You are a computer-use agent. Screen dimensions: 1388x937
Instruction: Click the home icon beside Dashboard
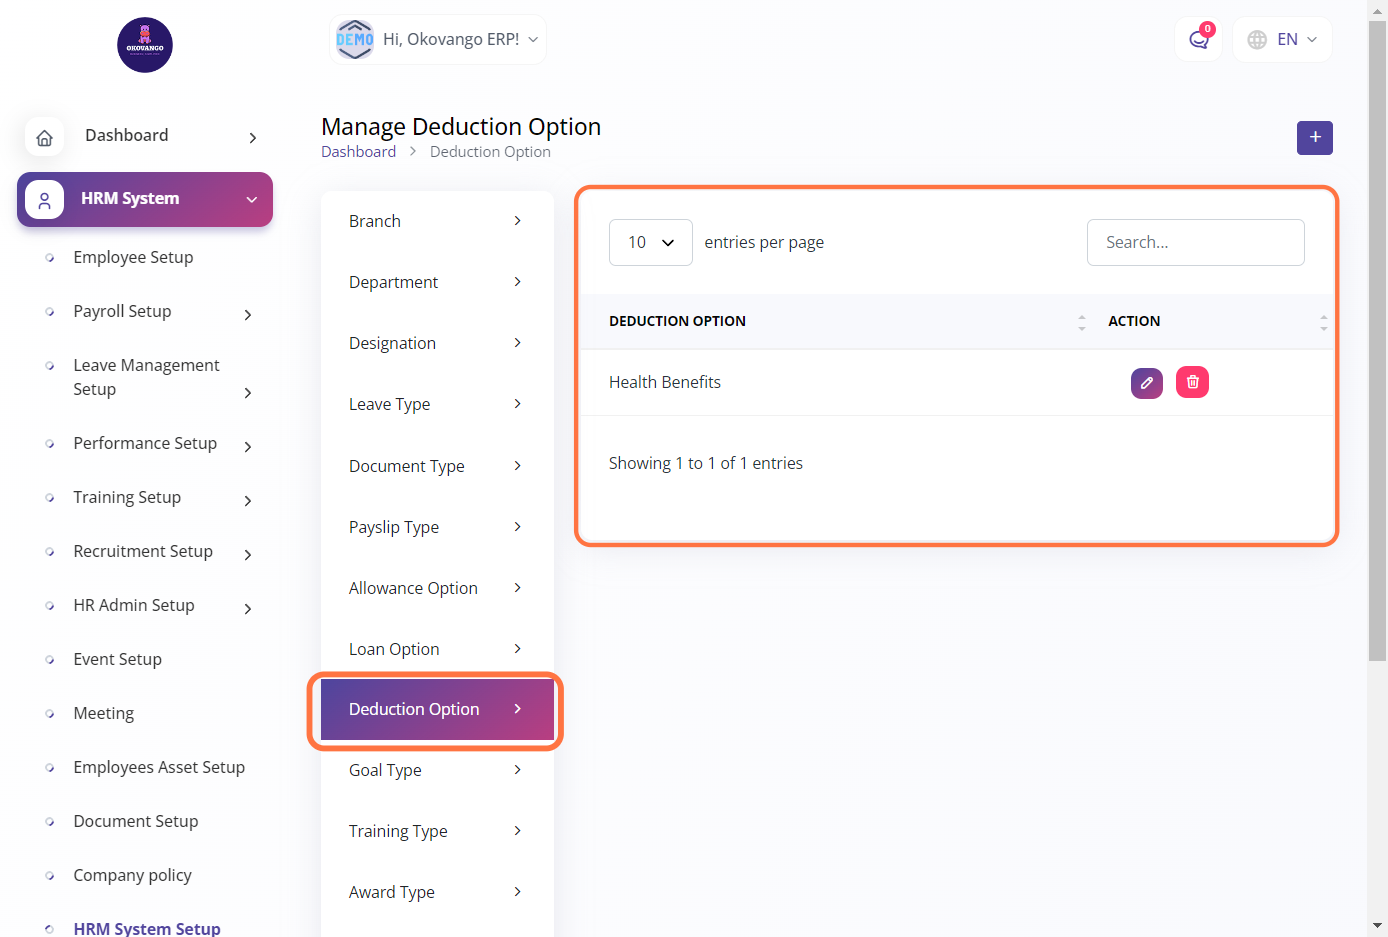pos(45,137)
